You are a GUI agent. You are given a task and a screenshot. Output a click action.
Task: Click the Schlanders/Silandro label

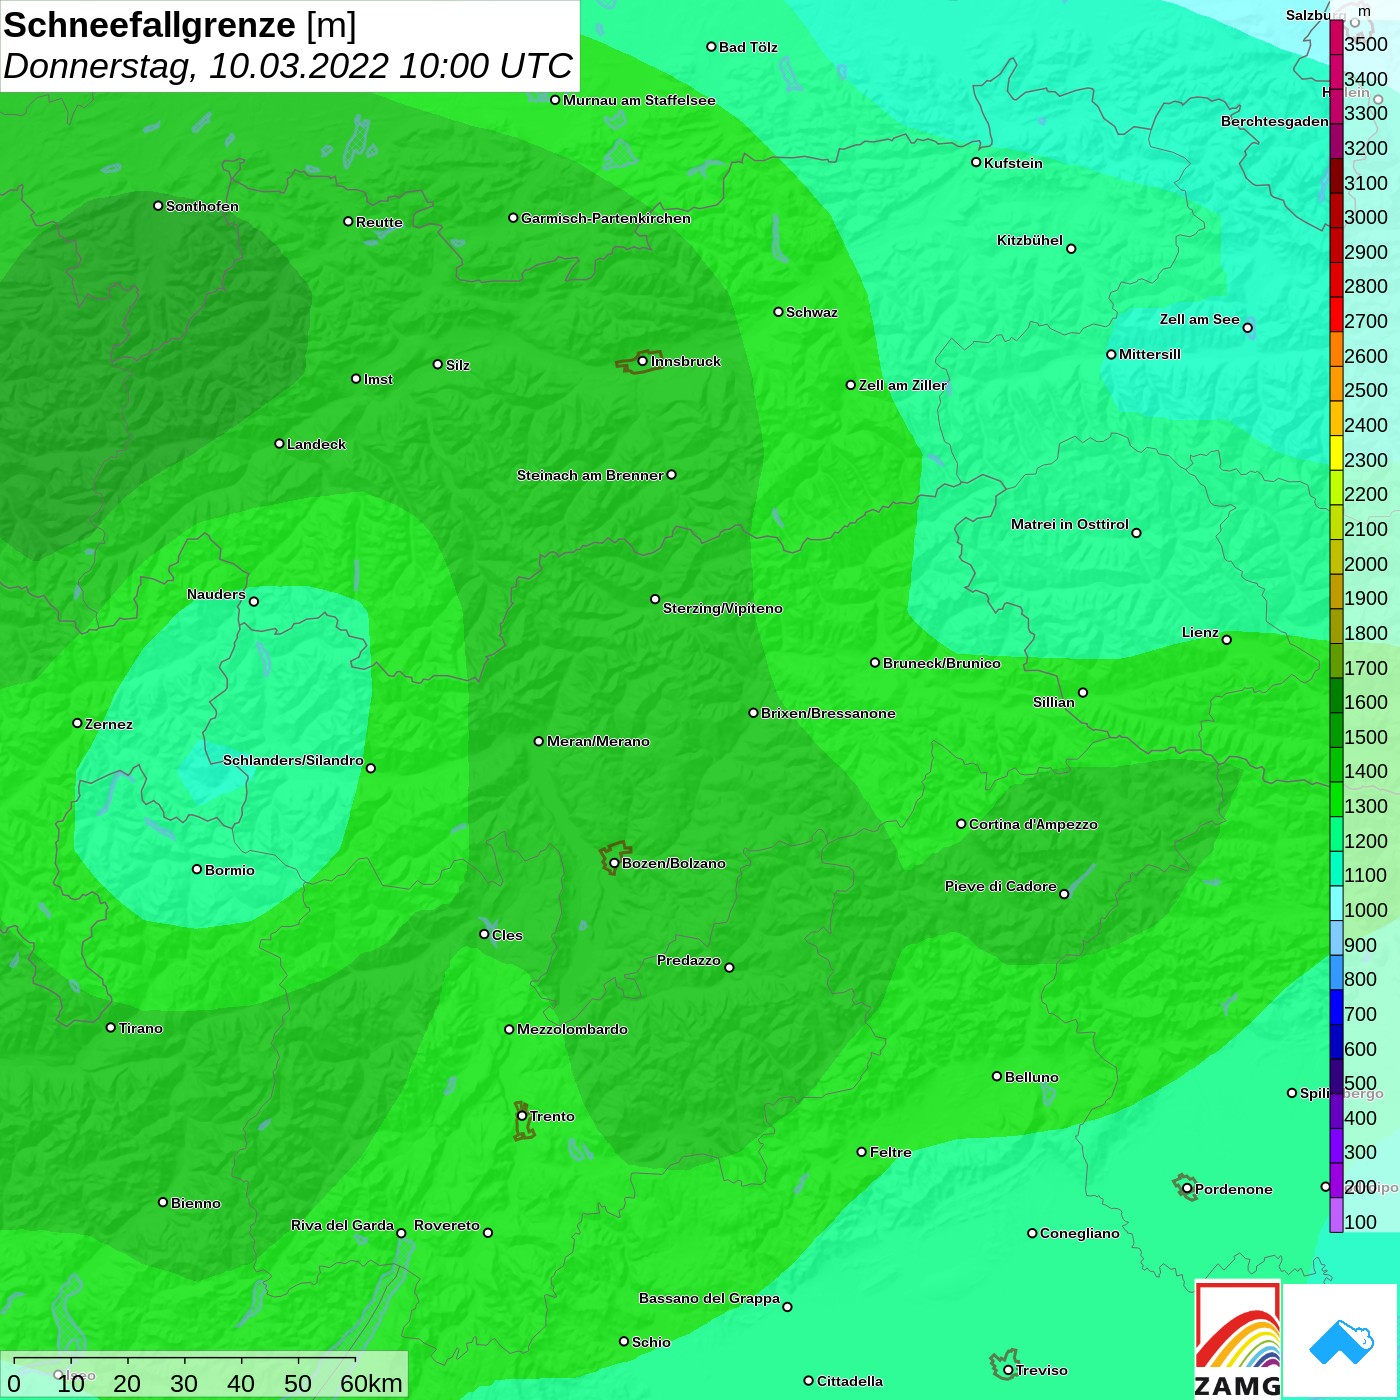click(x=293, y=760)
